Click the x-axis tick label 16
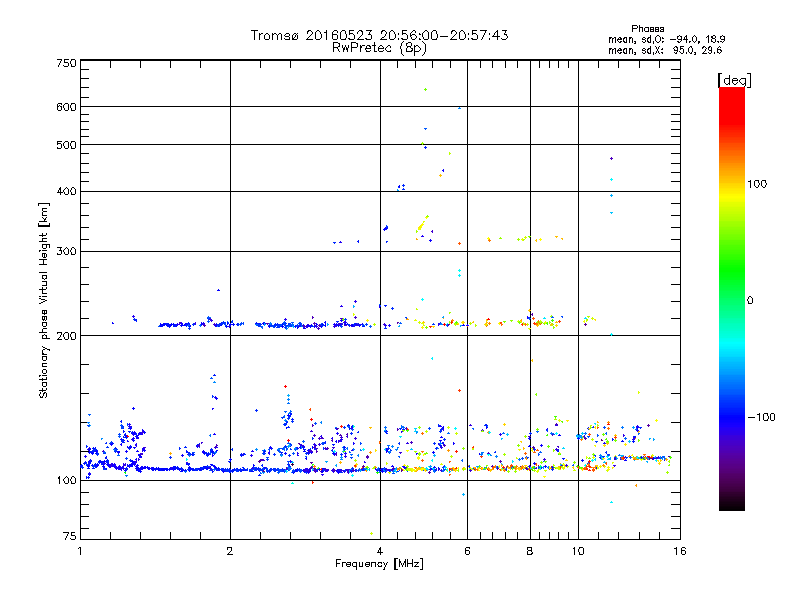 [x=680, y=551]
